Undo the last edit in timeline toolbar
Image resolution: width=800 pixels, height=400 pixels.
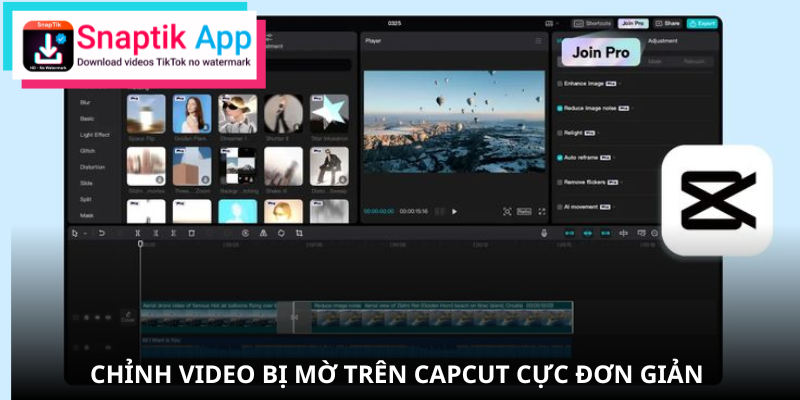102,233
